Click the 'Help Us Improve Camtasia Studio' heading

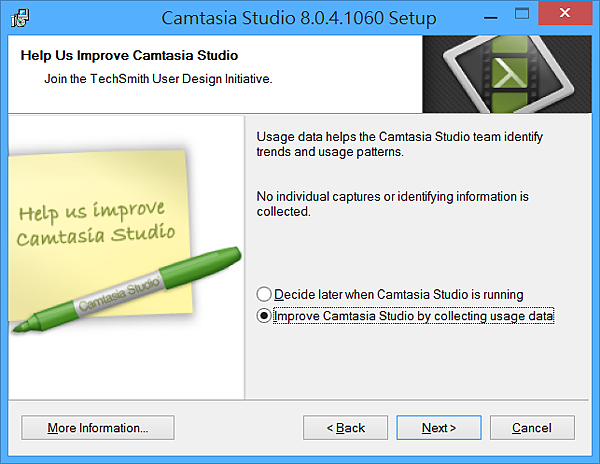click(x=129, y=55)
